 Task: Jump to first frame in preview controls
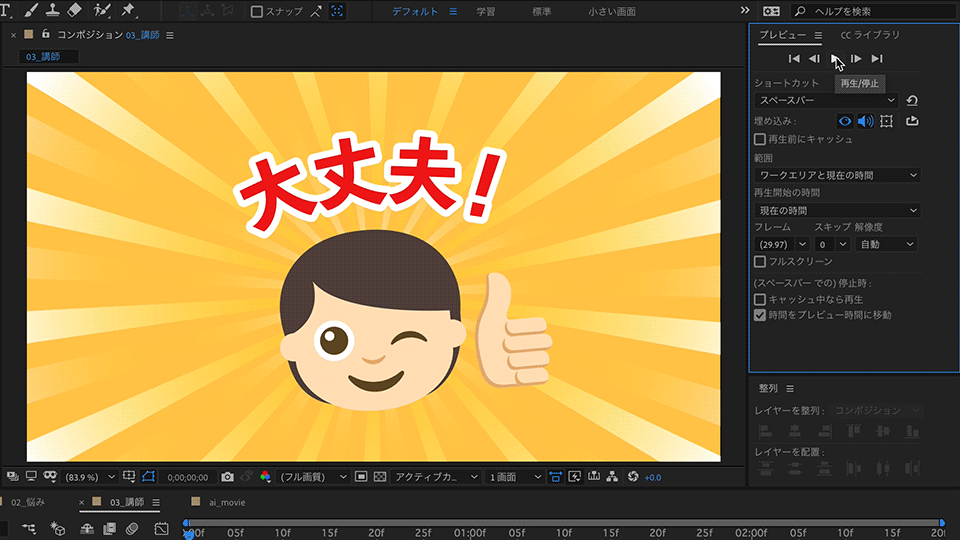click(794, 59)
